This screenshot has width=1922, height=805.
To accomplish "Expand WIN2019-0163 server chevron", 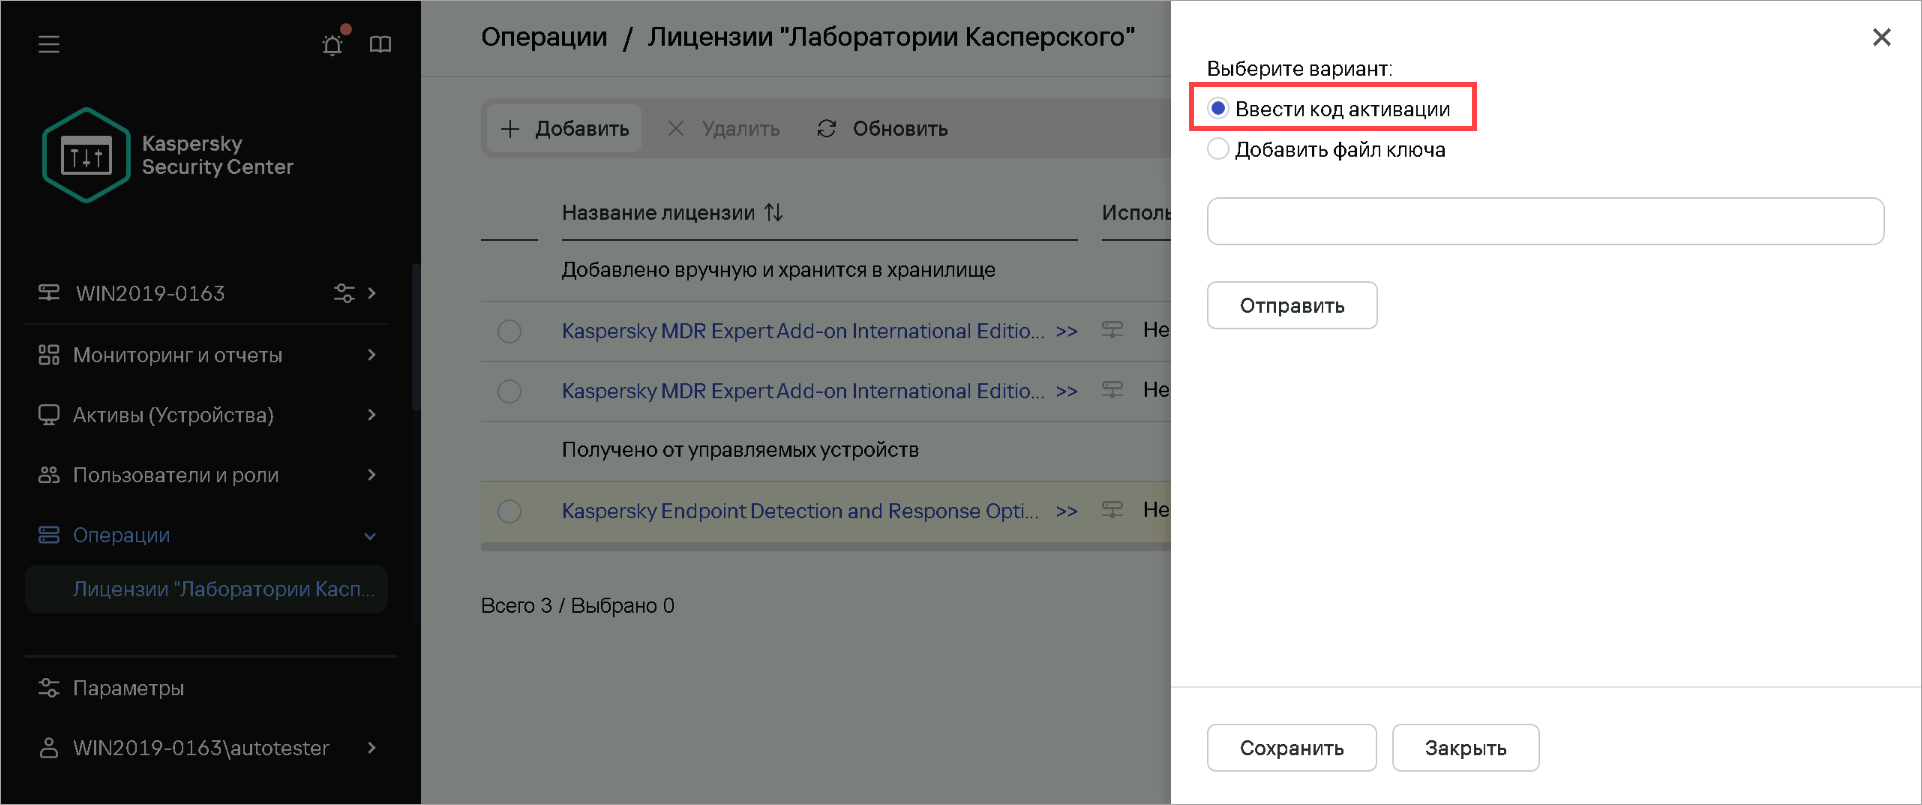I will click(372, 293).
